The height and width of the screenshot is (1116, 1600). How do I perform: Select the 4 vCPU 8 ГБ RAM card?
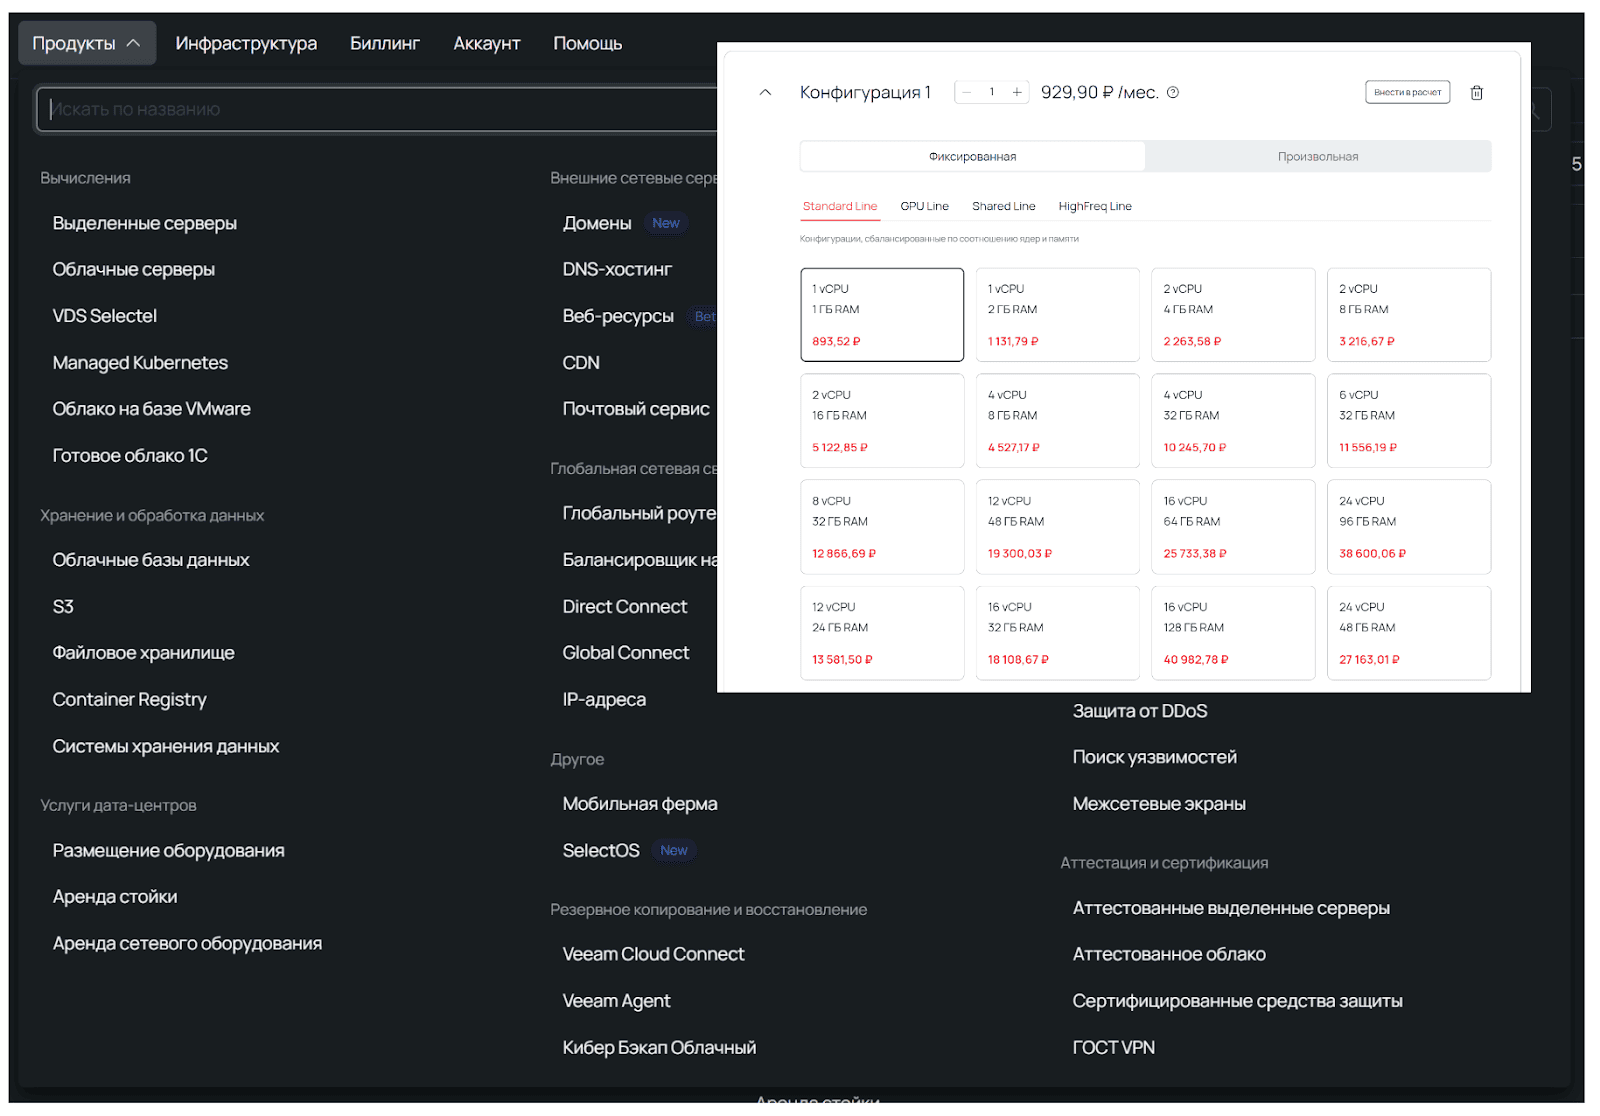point(1057,420)
